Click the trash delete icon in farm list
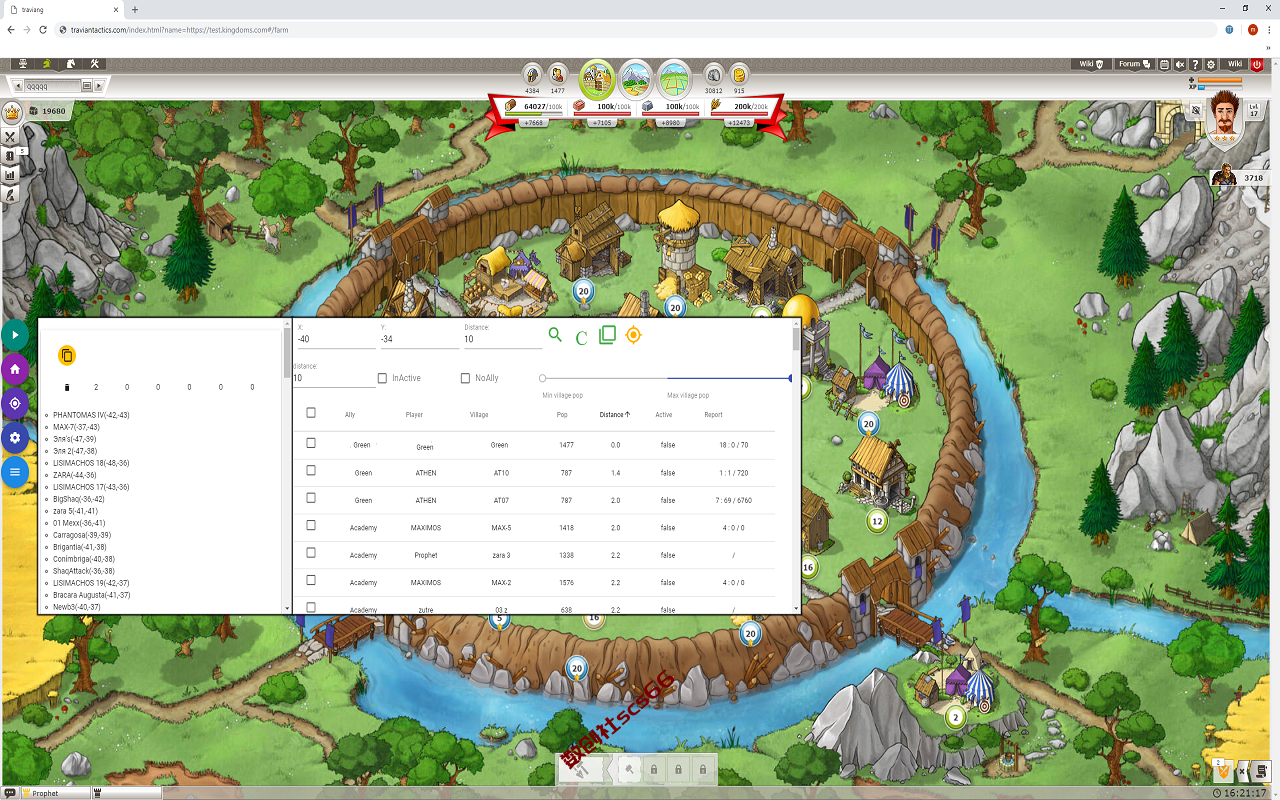The height and width of the screenshot is (800, 1280). (67, 387)
